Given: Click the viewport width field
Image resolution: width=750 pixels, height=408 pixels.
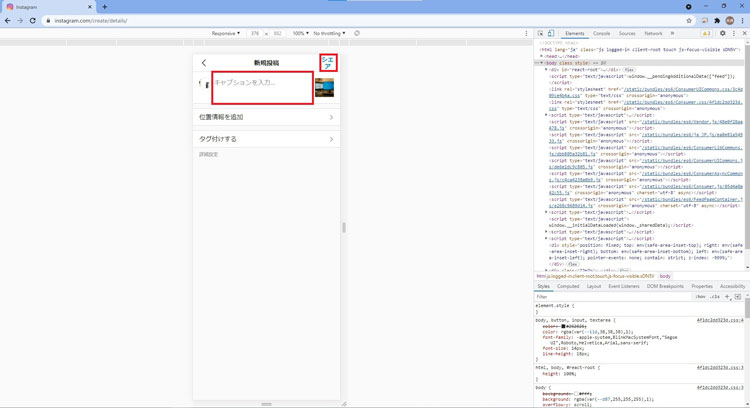Looking at the screenshot, I should pos(255,33).
